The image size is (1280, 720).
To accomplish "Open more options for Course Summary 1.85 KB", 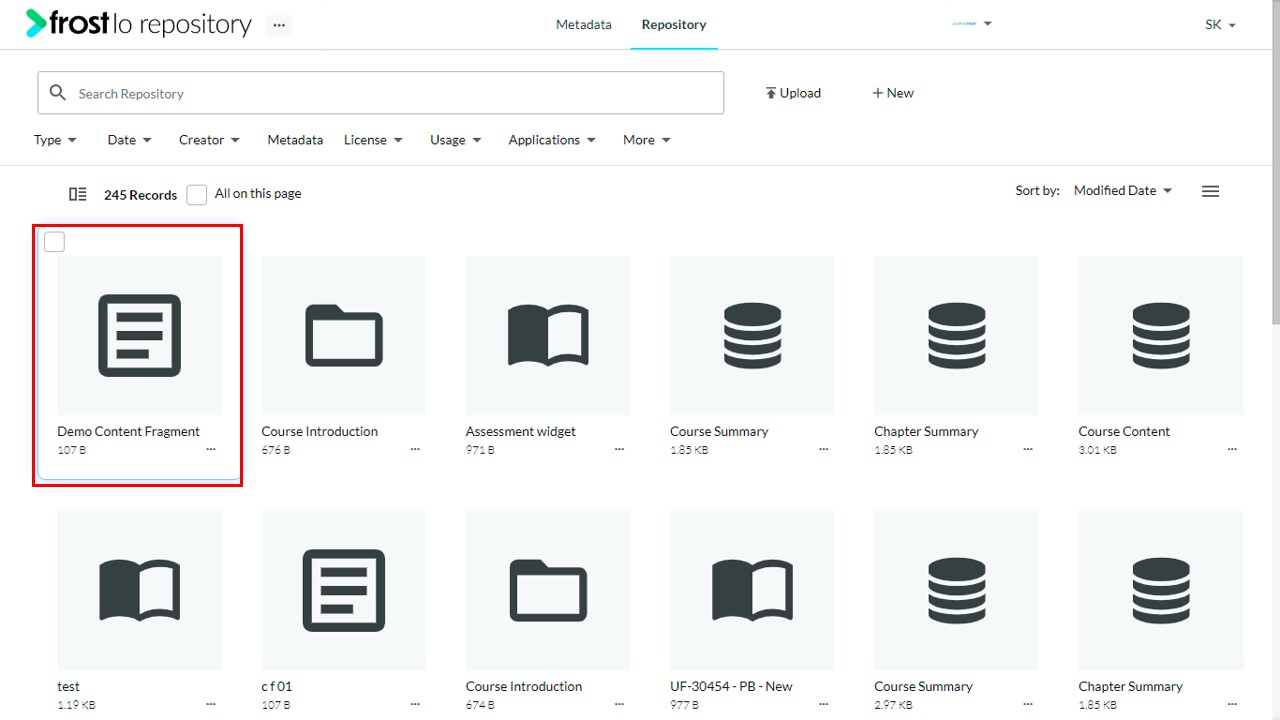I will click(x=824, y=450).
